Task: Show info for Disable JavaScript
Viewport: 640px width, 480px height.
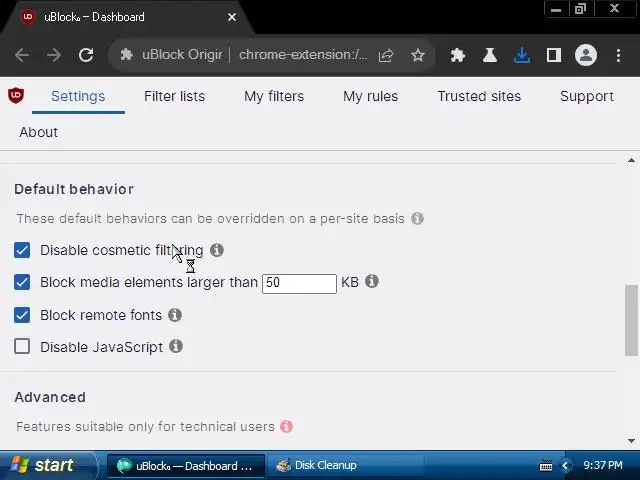Action: point(176,346)
